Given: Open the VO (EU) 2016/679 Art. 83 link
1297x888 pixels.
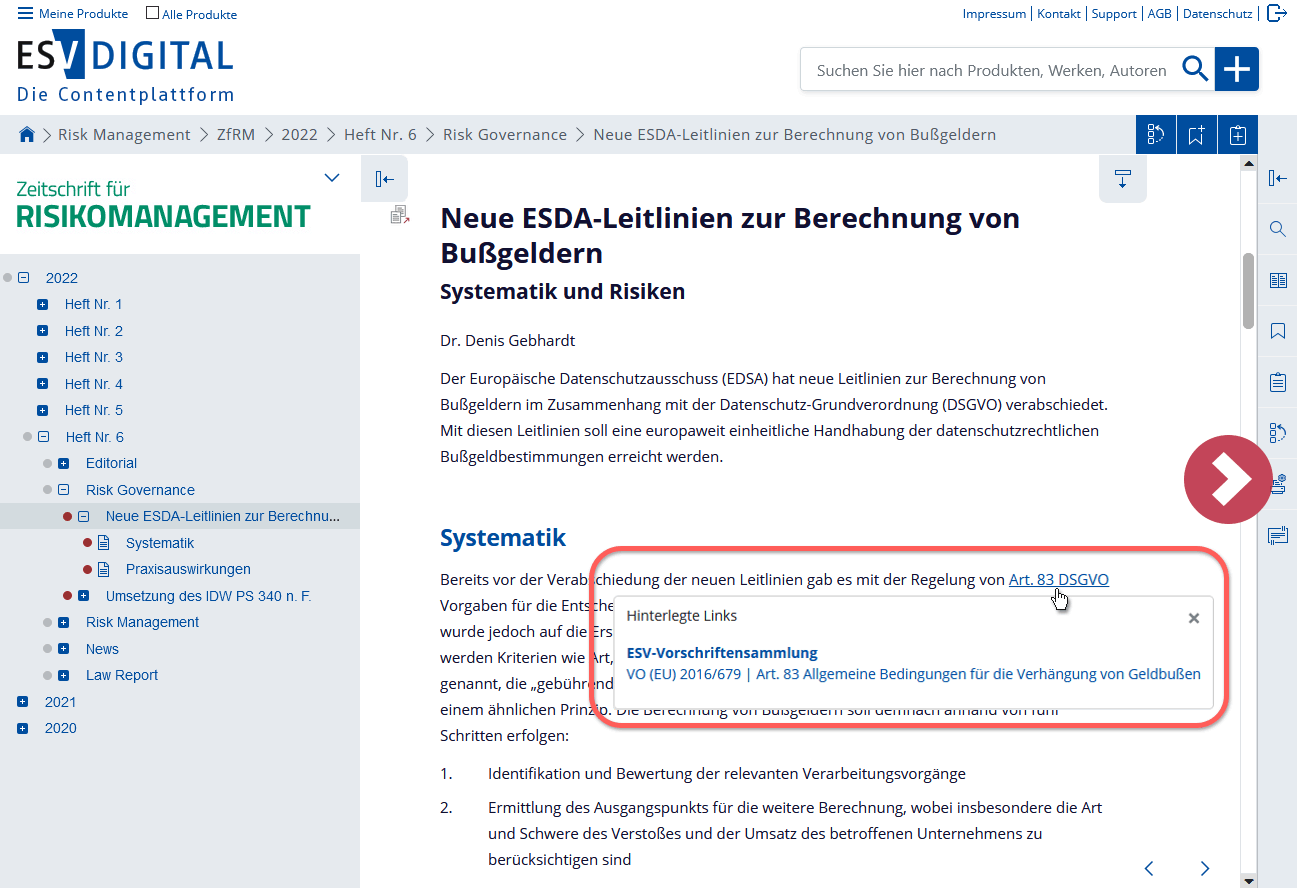Looking at the screenshot, I should tap(912, 674).
